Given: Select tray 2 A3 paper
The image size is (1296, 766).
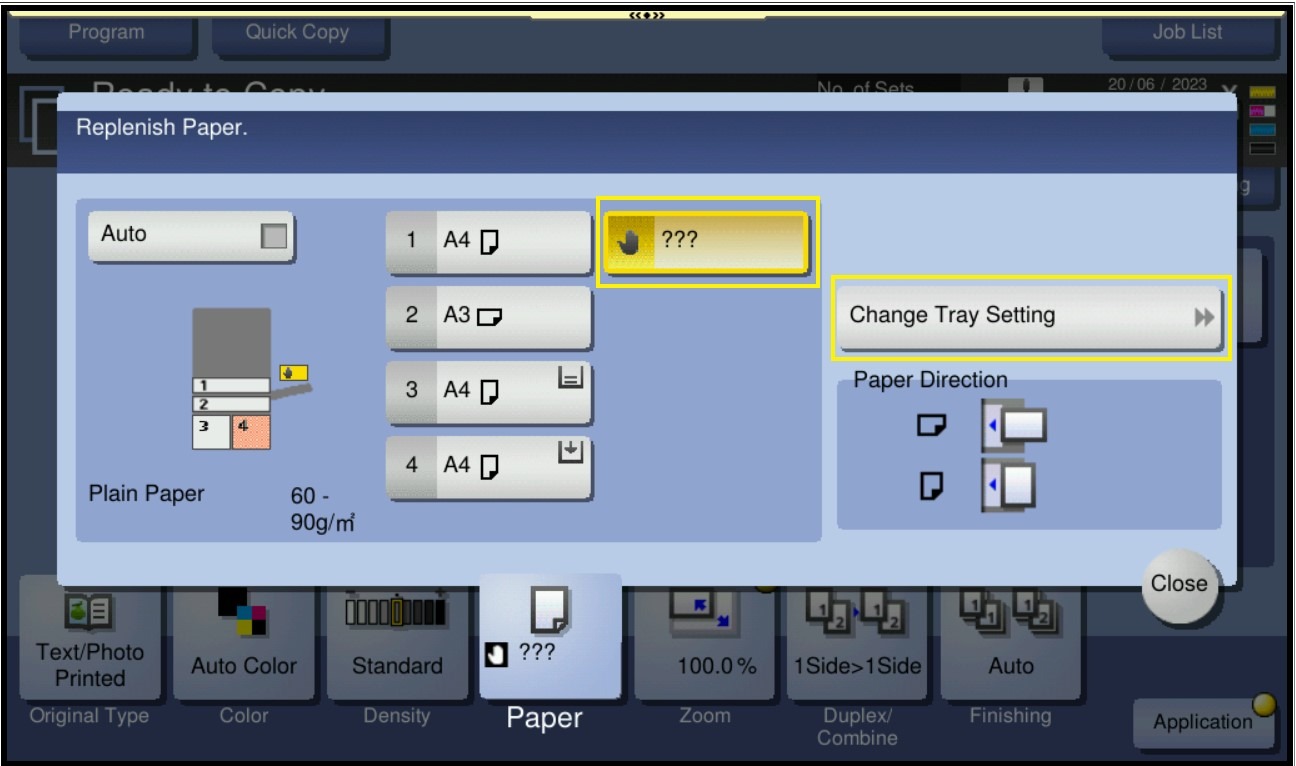Looking at the screenshot, I should tap(489, 316).
